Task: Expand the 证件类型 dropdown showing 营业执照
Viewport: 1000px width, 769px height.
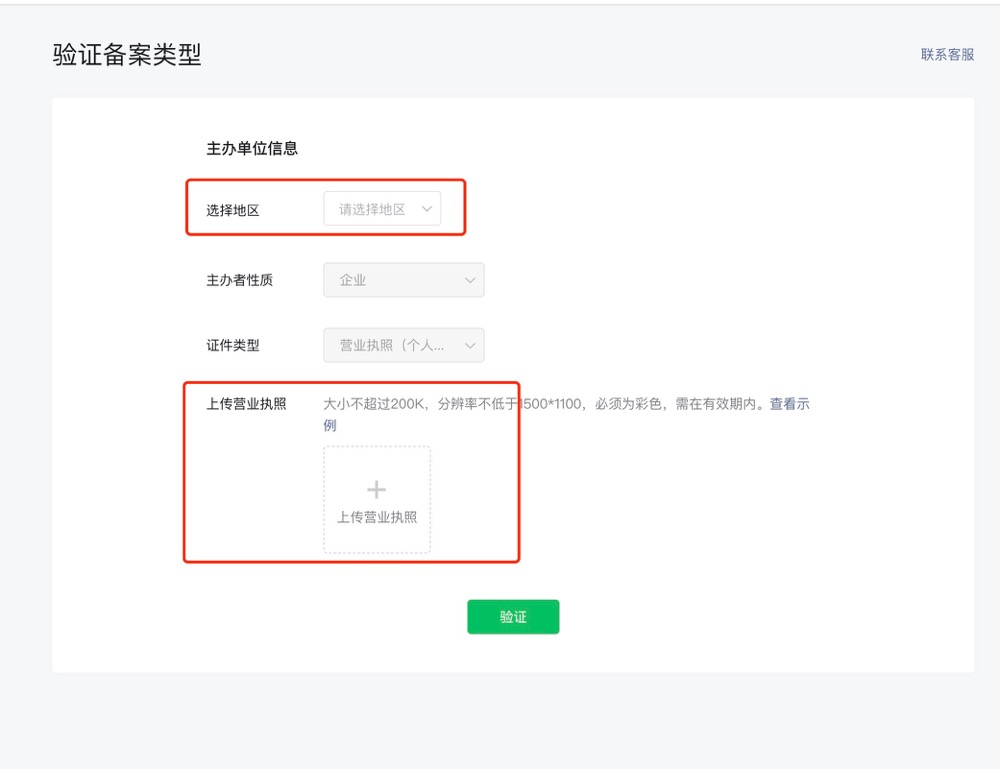Action: coord(404,345)
